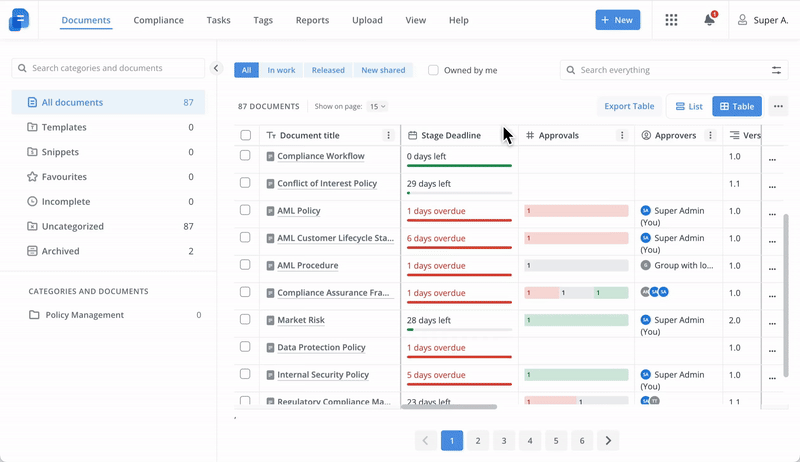Open the apps grid launcher icon
The width and height of the screenshot is (800, 462).
tap(671, 20)
